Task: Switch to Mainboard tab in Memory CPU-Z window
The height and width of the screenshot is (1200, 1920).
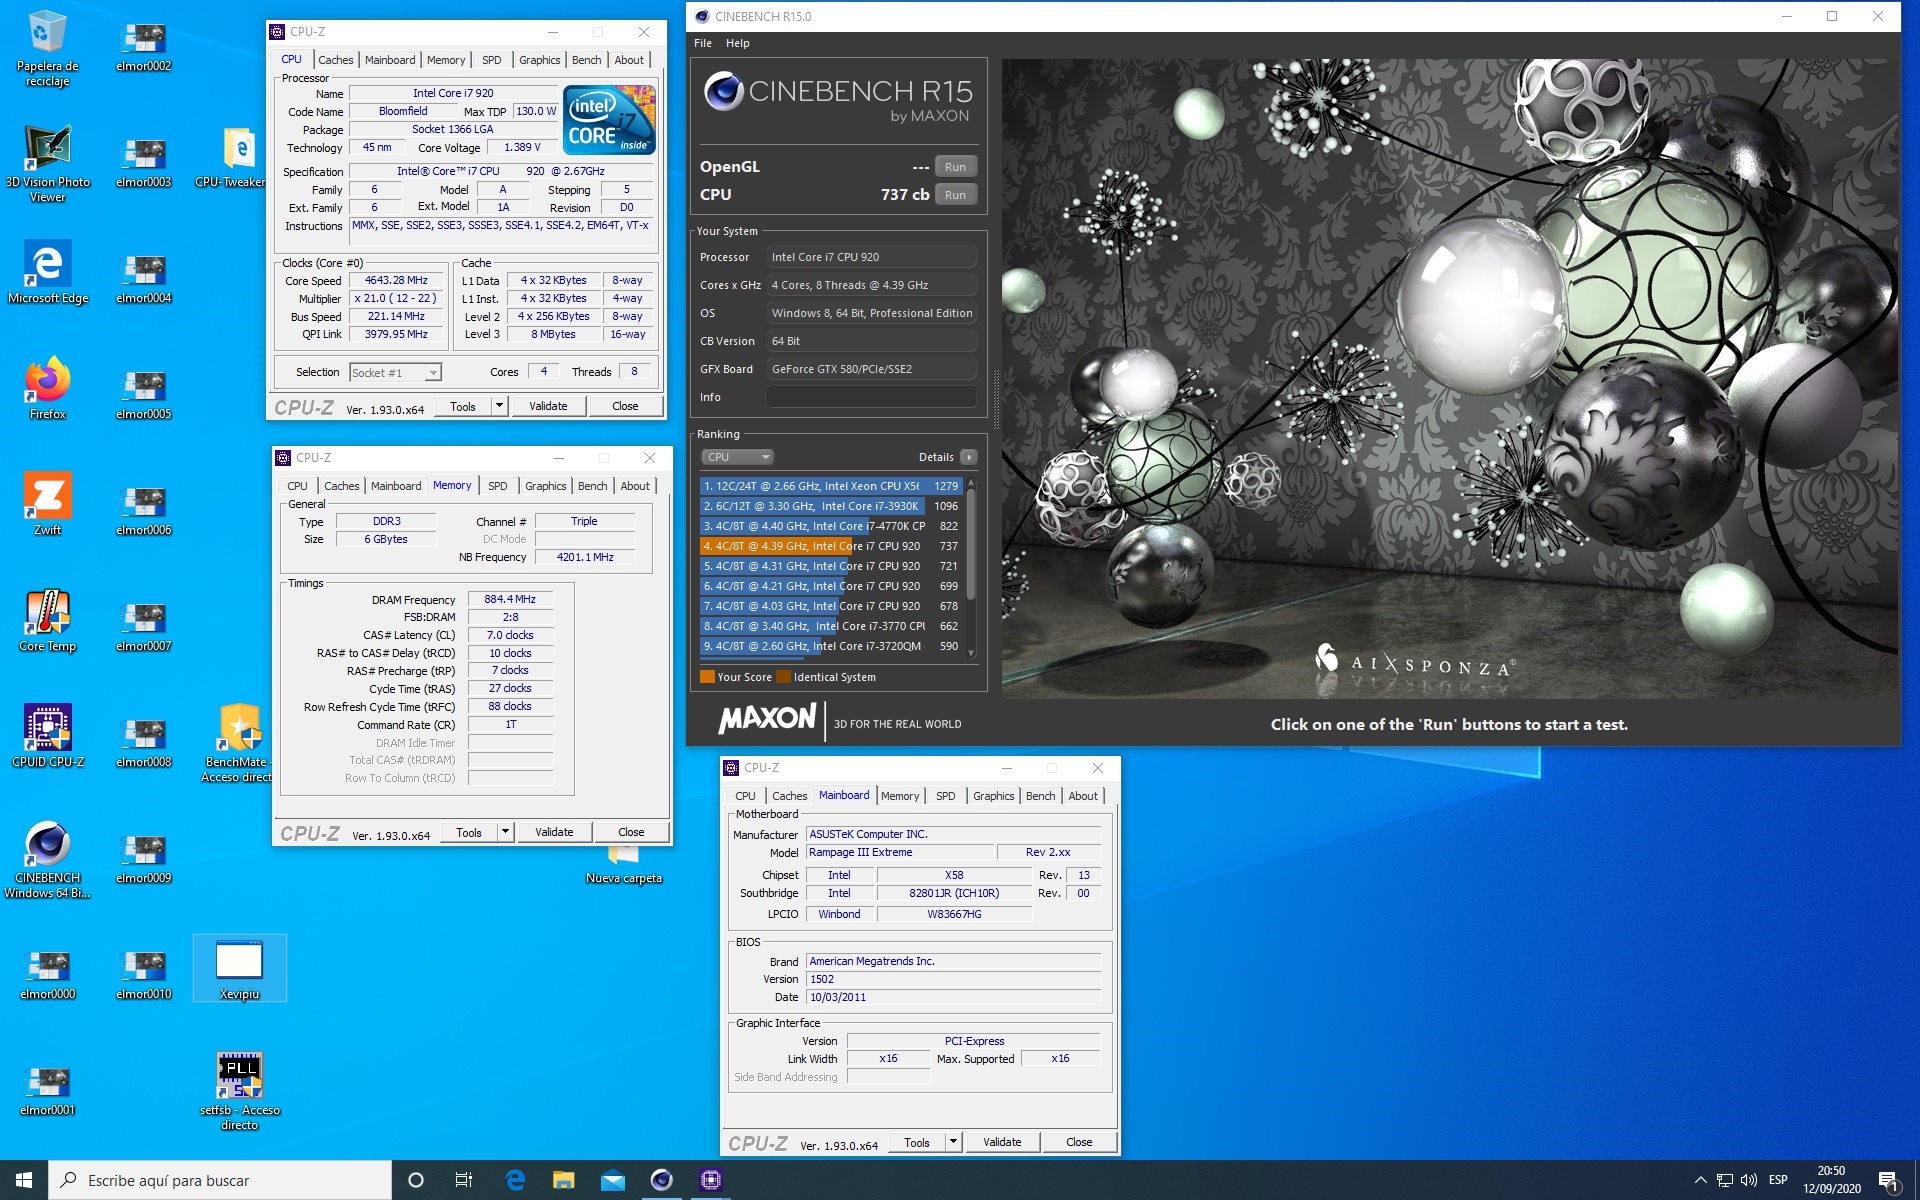Action: coord(396,486)
